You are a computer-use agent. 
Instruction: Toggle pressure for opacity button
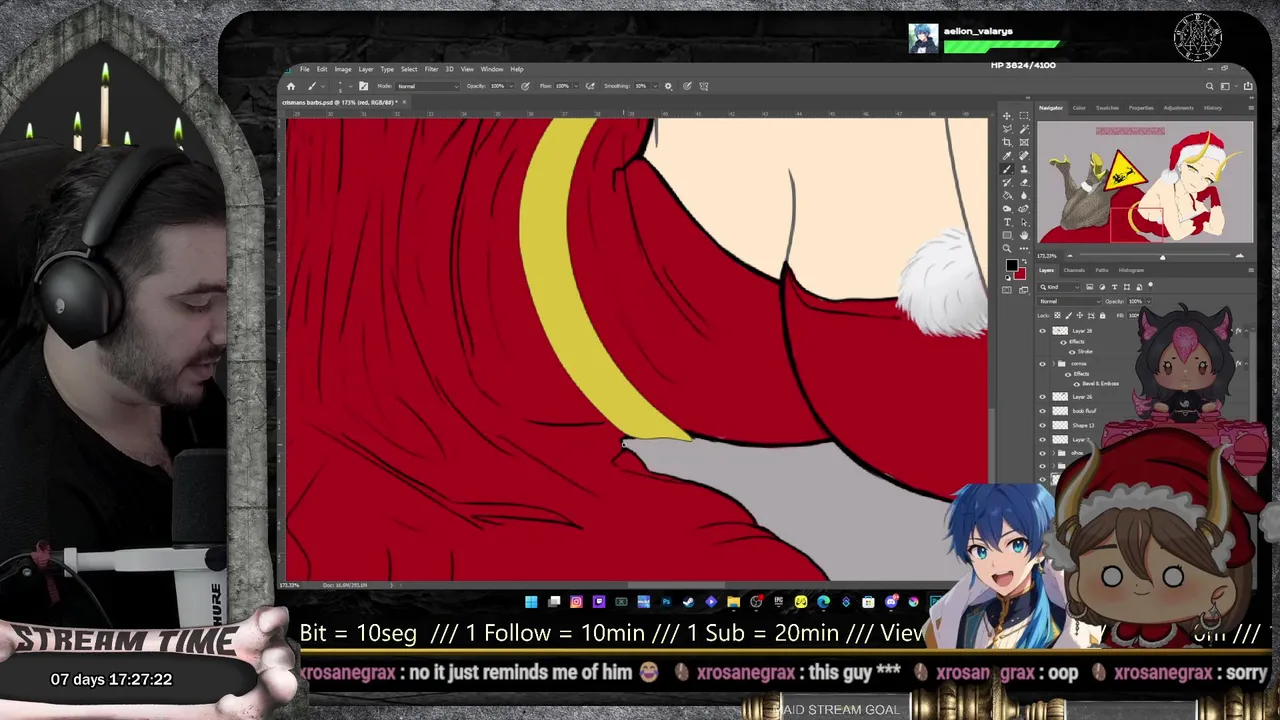(525, 86)
